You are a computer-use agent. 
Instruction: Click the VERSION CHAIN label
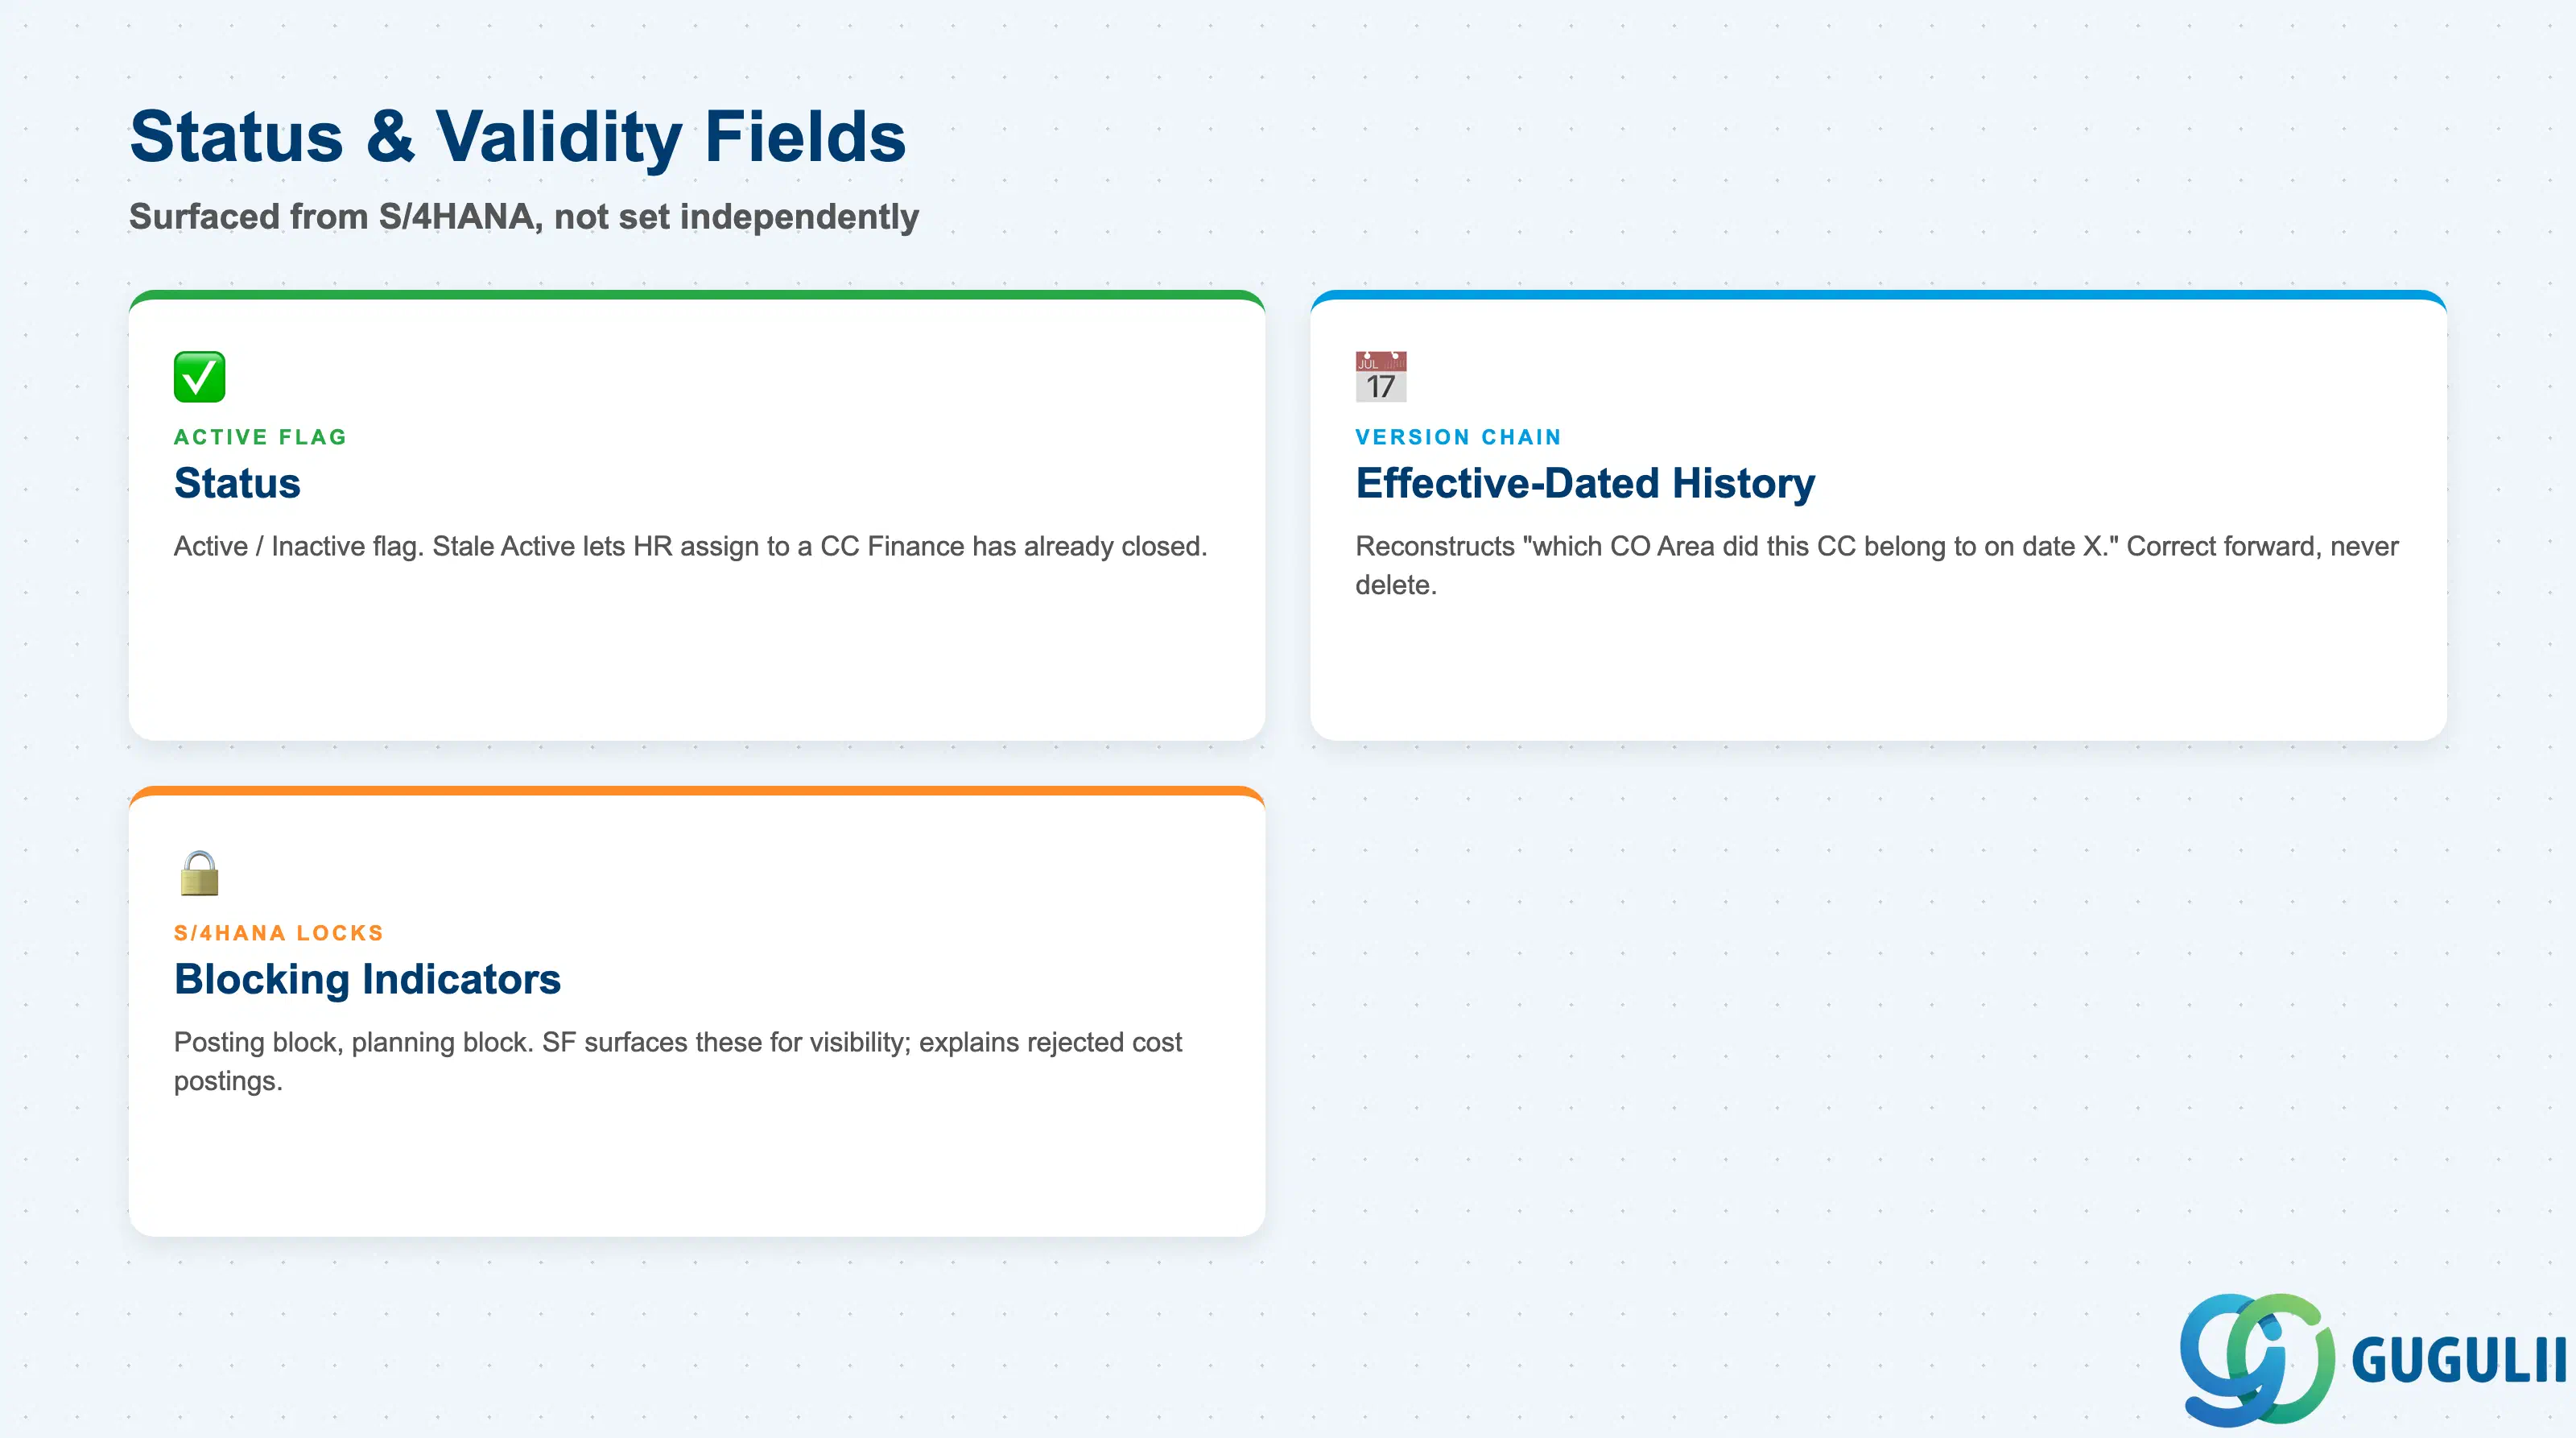(x=1458, y=437)
